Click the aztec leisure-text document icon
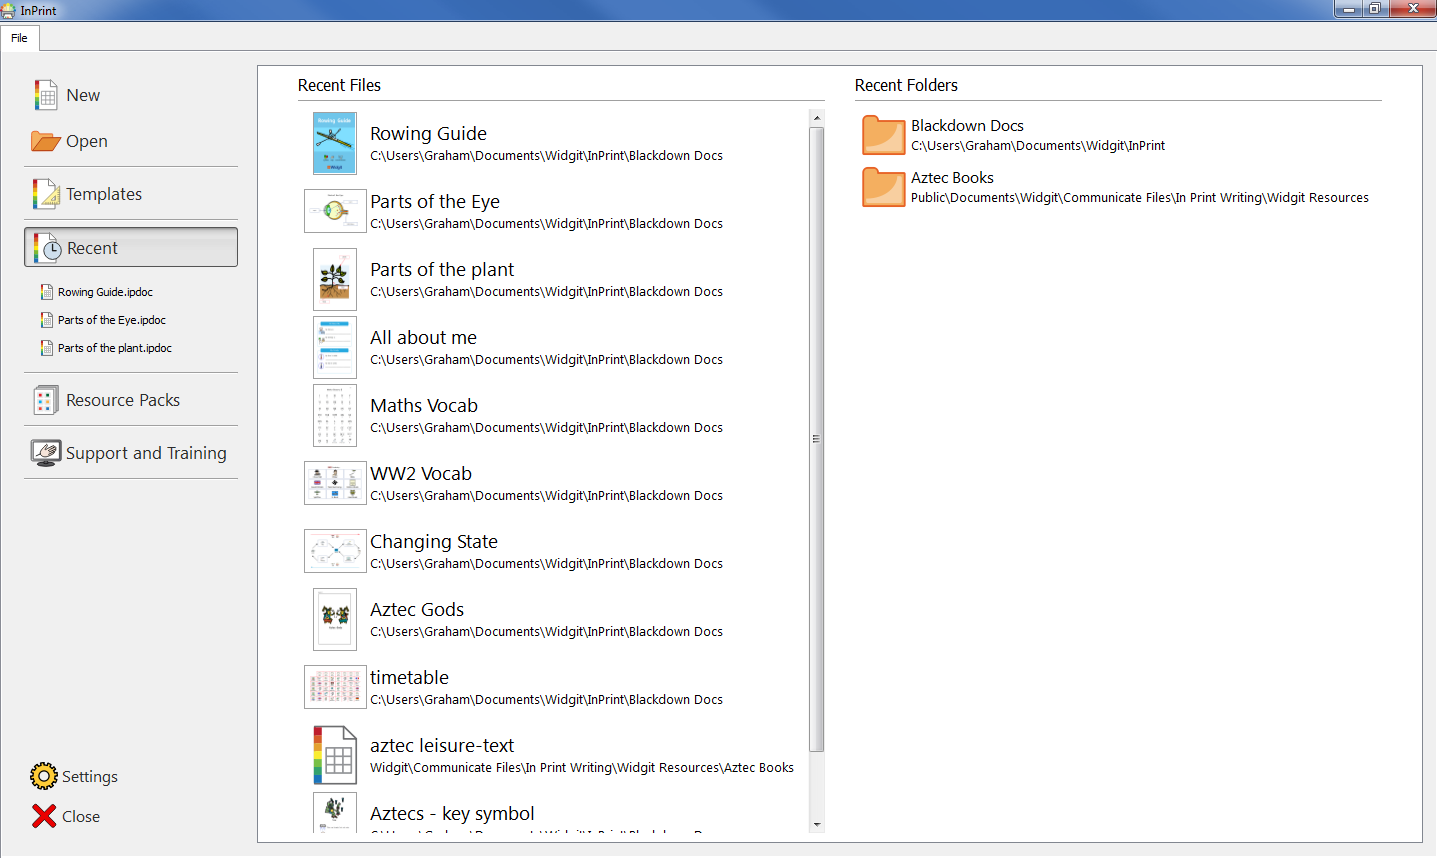Image resolution: width=1437 pixels, height=858 pixels. click(x=335, y=755)
